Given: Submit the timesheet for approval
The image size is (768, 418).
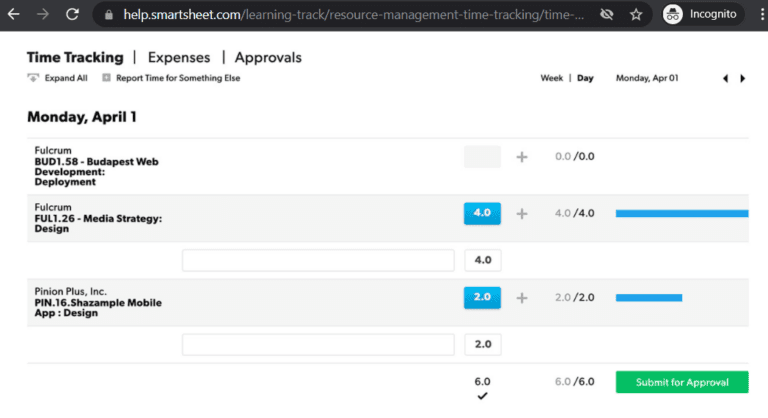Looking at the screenshot, I should 682,382.
